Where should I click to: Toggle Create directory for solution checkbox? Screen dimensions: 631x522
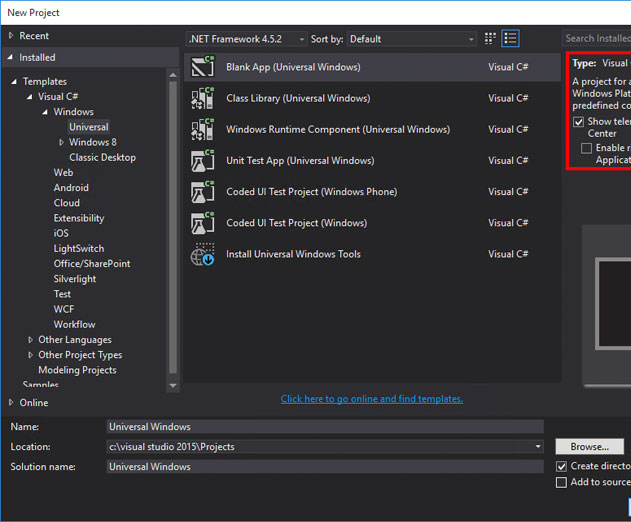(561, 466)
